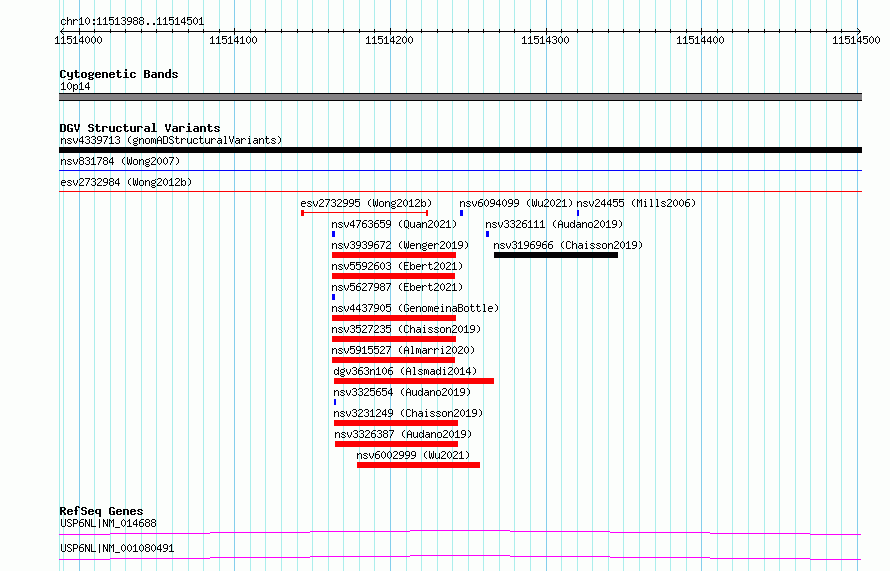
Task: Click the blue marker under nsv3326111
Action: tap(487, 234)
